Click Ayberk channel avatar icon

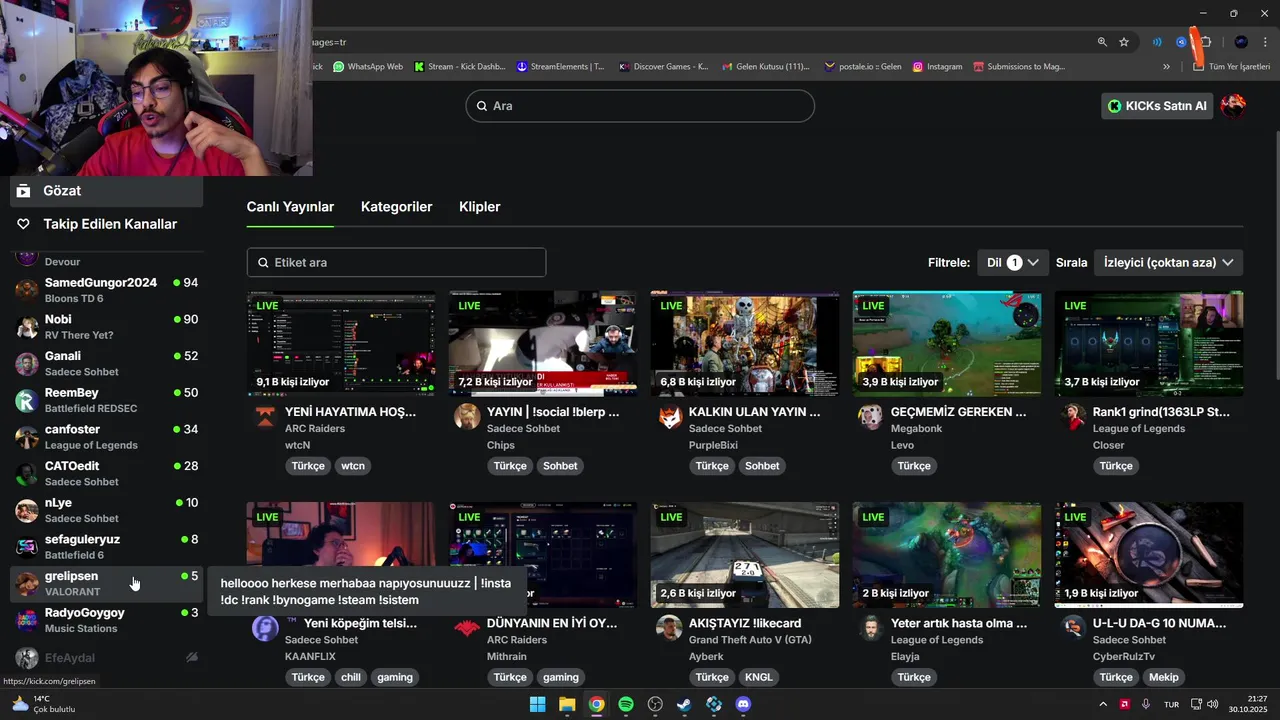tap(669, 629)
